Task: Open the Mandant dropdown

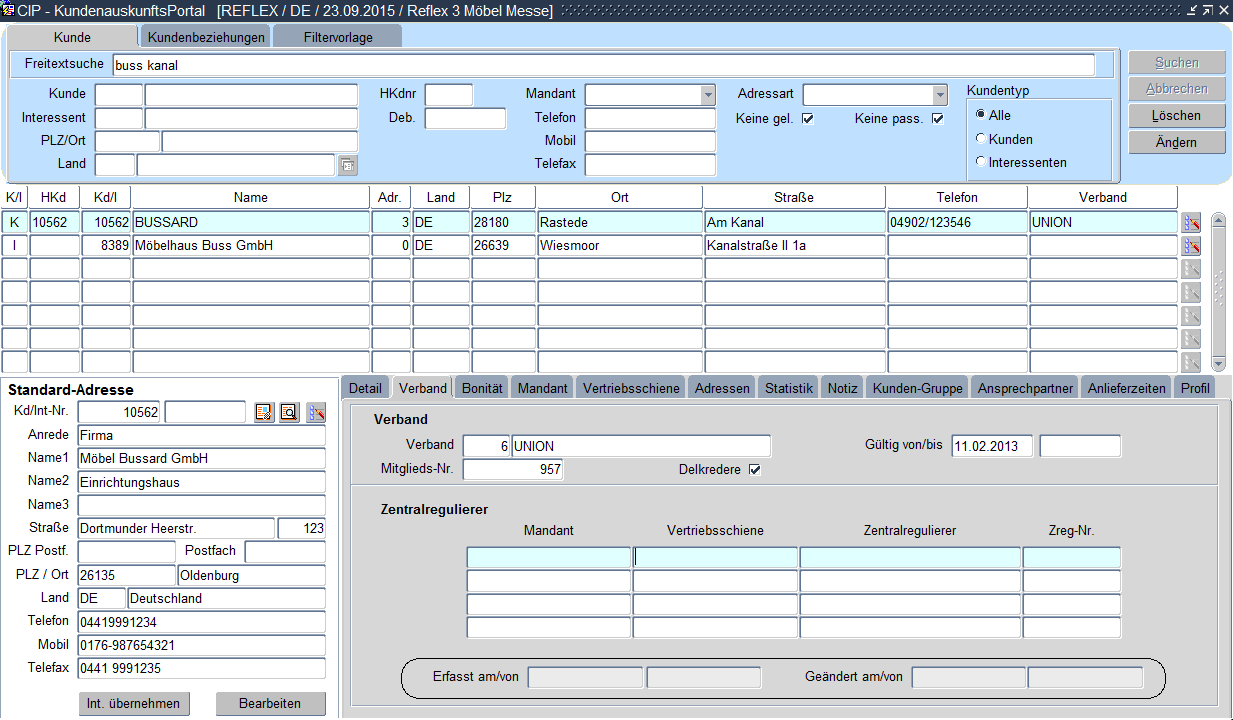Action: click(708, 95)
